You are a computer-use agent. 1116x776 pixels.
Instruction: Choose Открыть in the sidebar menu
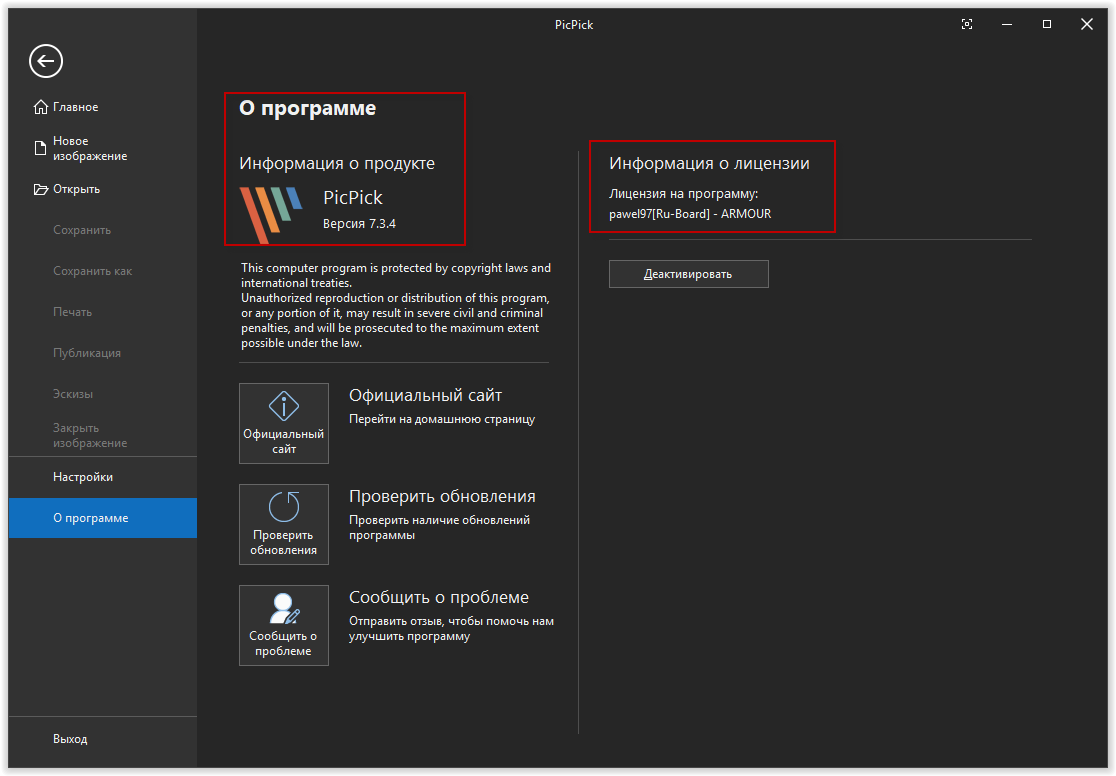102,189
